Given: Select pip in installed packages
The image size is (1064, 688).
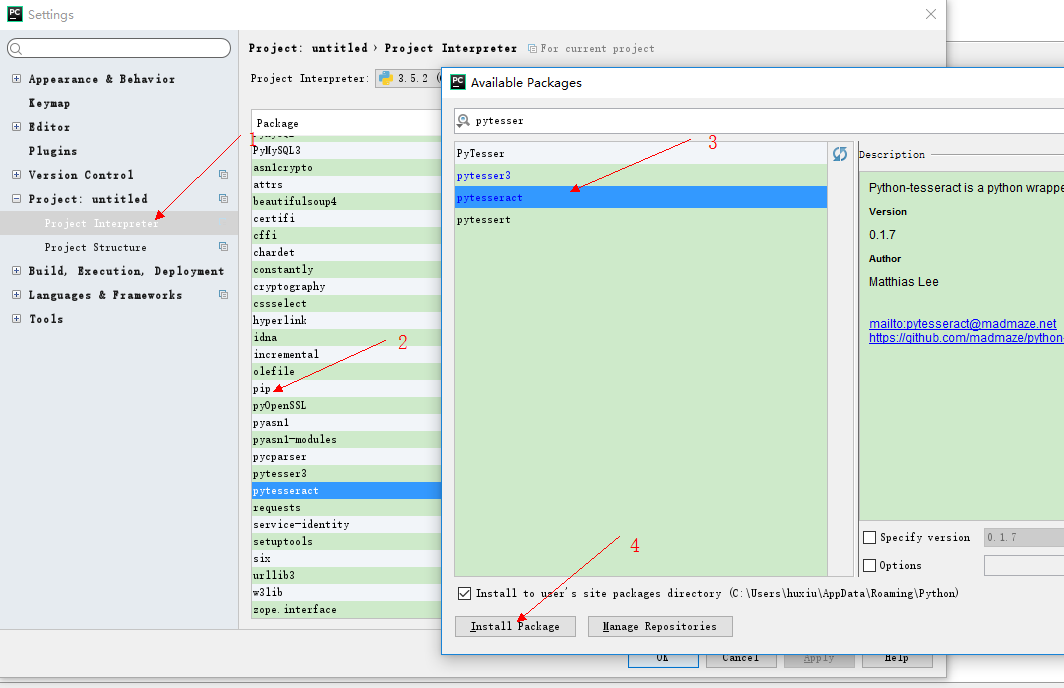Looking at the screenshot, I should (346, 388).
